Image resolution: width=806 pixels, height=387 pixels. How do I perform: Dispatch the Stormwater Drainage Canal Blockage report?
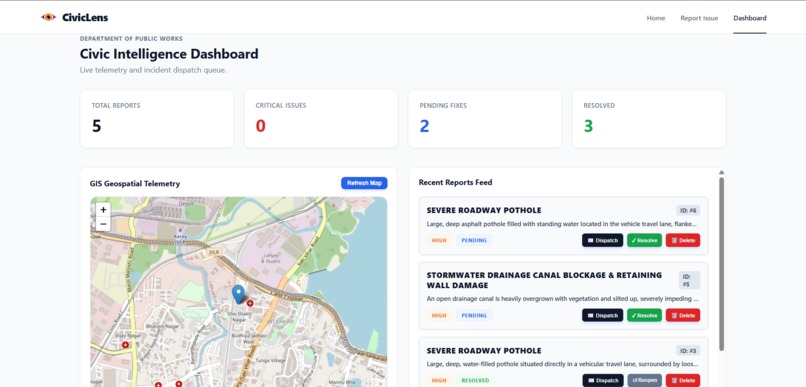602,315
